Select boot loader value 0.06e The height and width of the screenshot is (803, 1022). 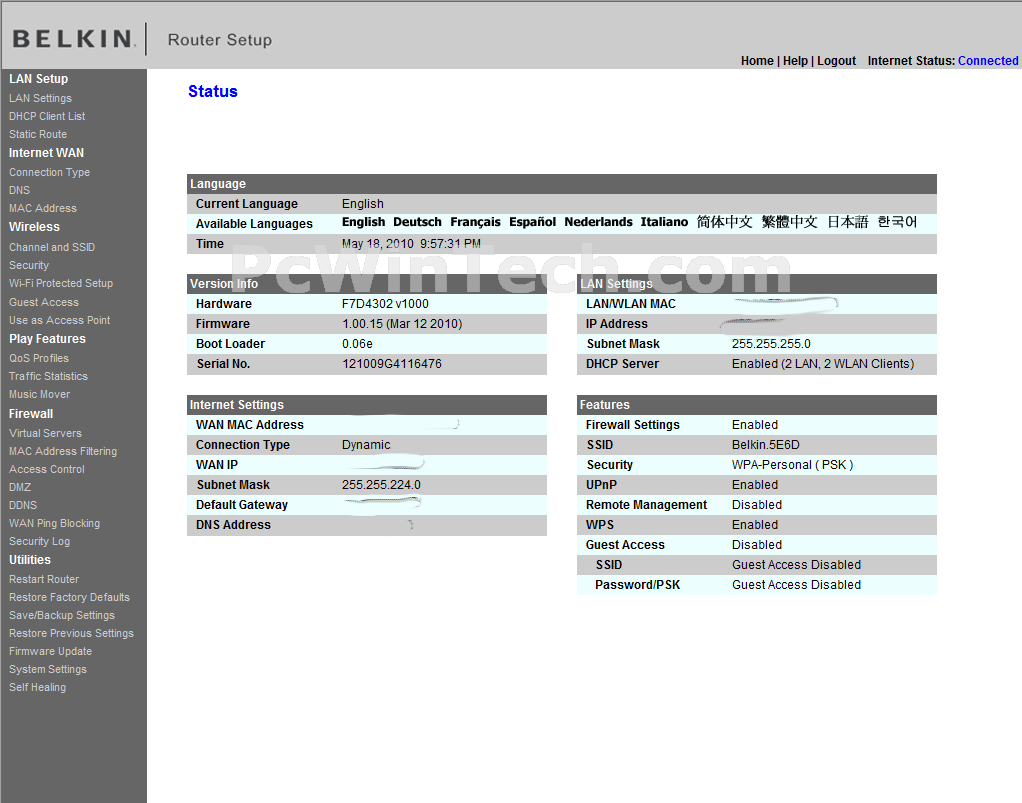[x=357, y=343]
